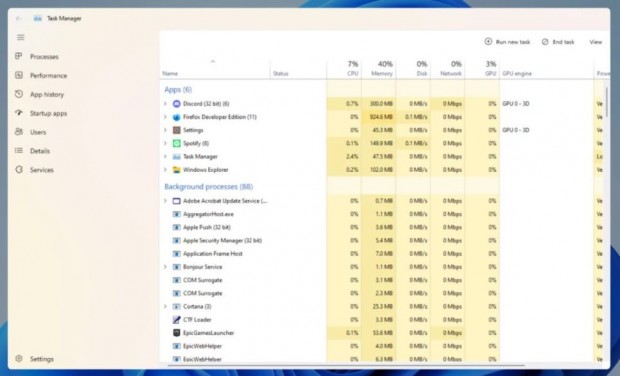Sort by the CPU column header
The height and width of the screenshot is (376, 620).
tap(344, 68)
